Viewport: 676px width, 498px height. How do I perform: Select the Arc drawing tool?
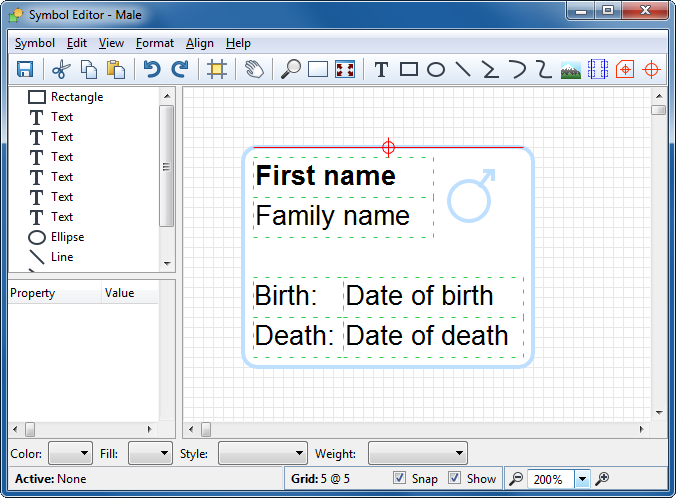point(517,69)
